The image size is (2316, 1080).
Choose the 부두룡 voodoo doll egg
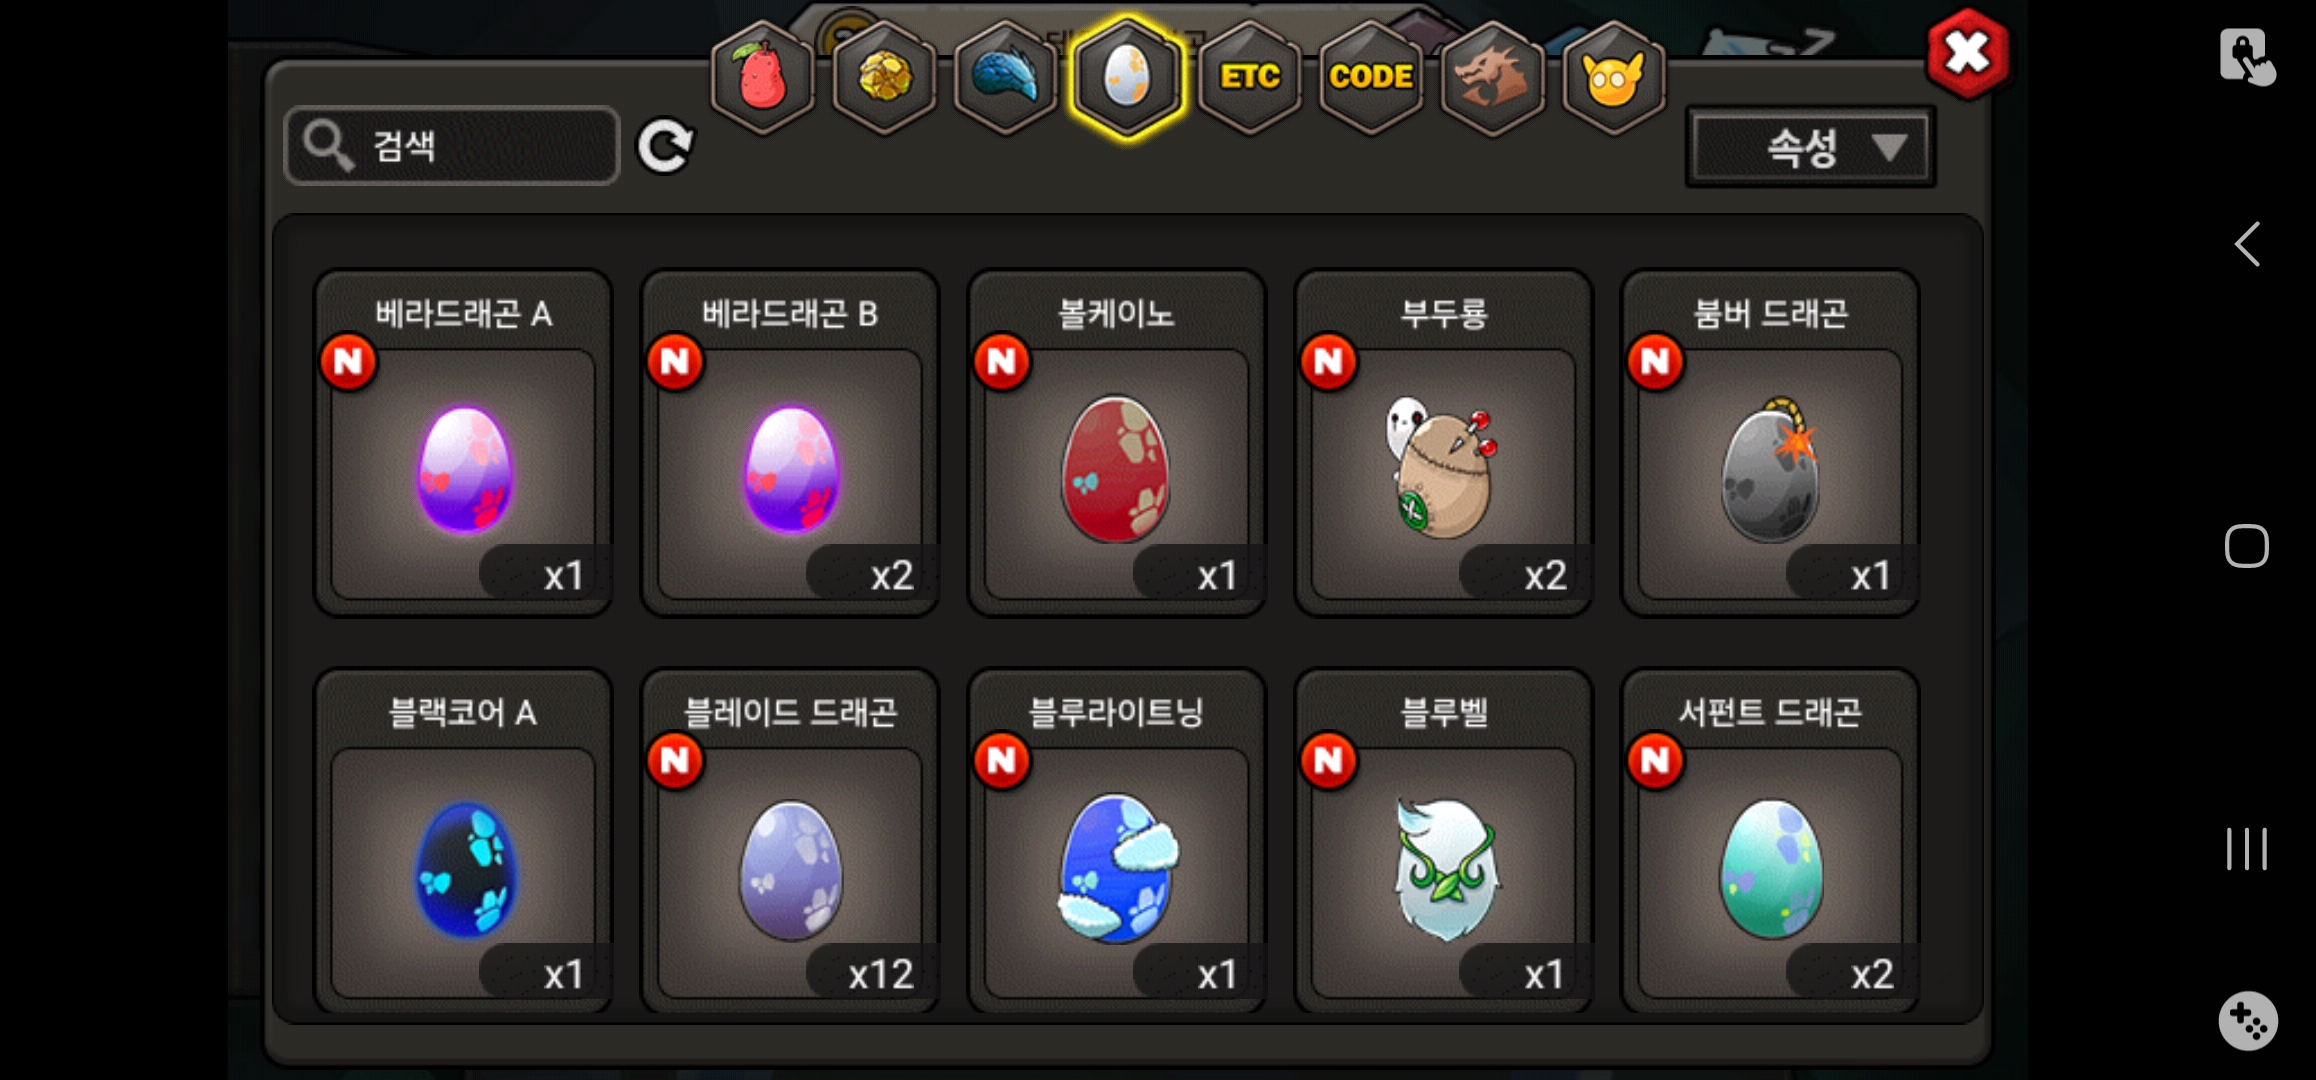pyautogui.click(x=1444, y=444)
